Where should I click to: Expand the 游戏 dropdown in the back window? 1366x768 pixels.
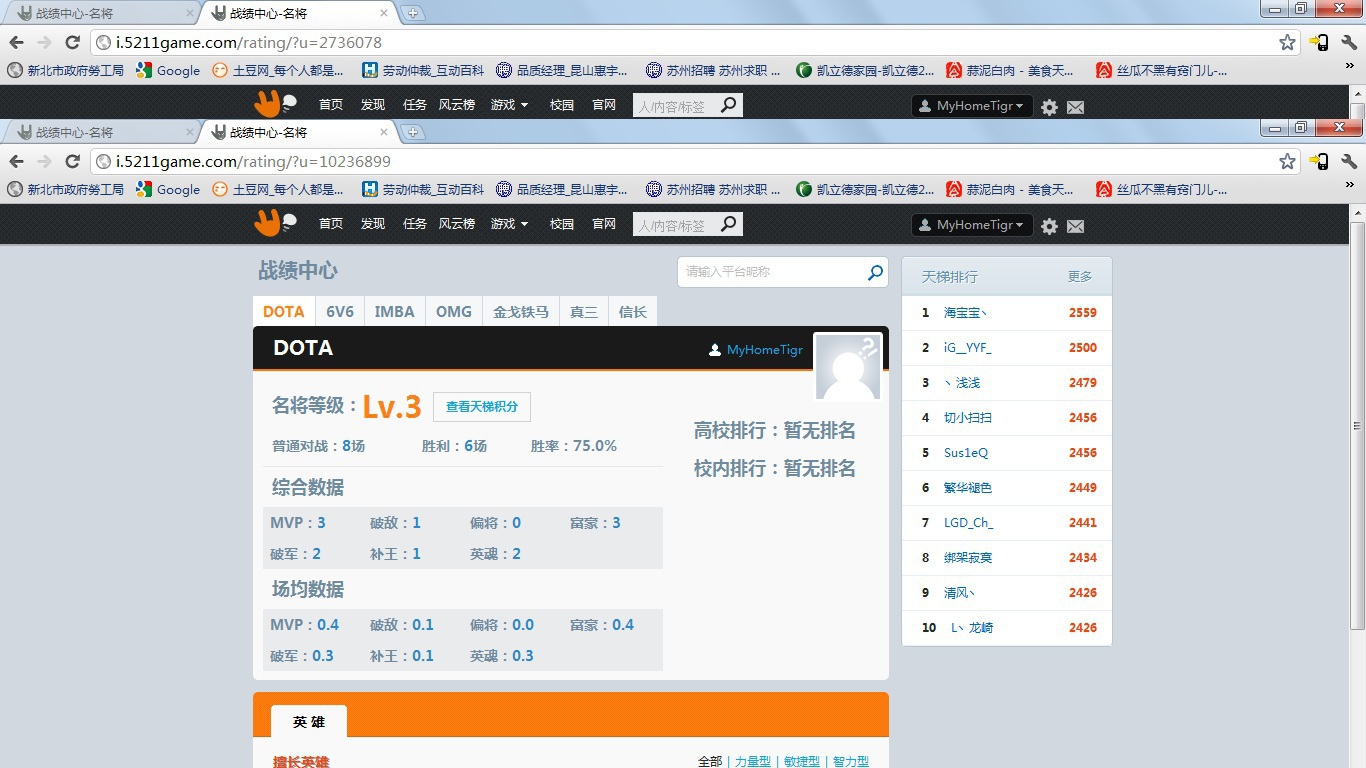(509, 105)
